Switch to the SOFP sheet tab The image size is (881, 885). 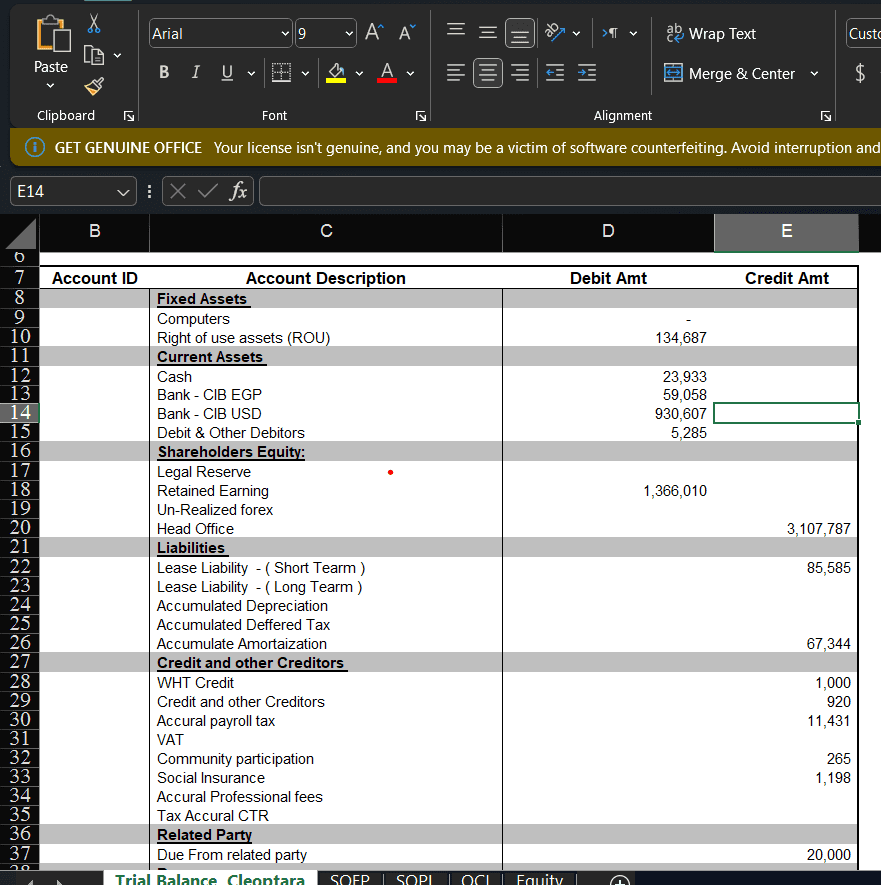pos(349,880)
